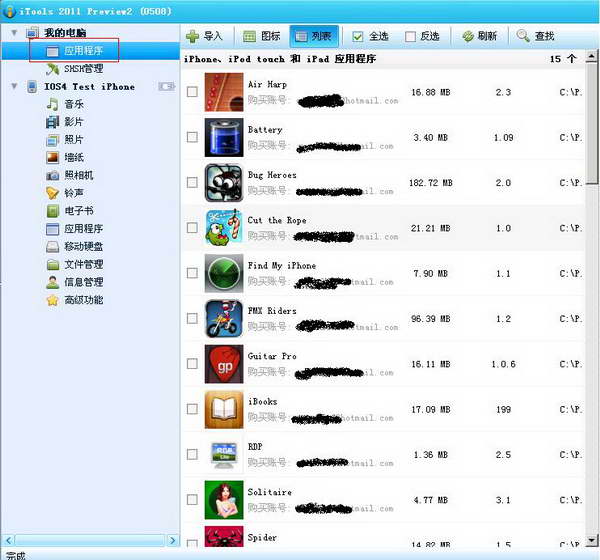
Task: Click the 导入 import button
Action: point(204,36)
